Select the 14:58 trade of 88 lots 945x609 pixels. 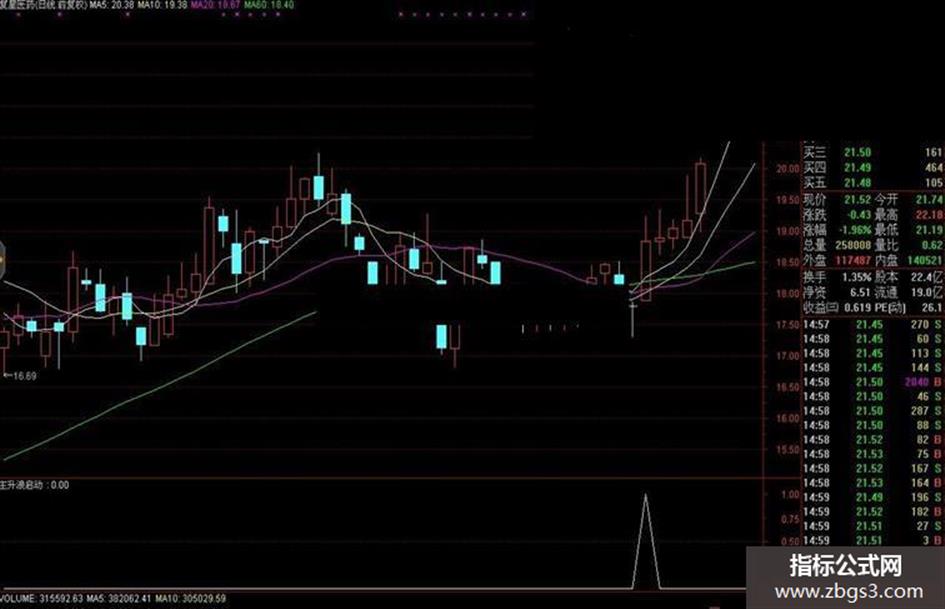(873, 426)
